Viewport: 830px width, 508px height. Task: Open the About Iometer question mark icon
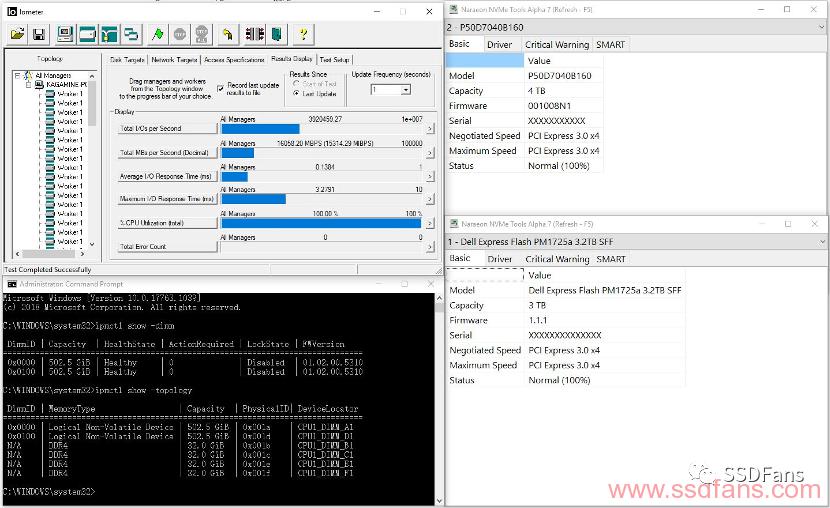[x=303, y=34]
